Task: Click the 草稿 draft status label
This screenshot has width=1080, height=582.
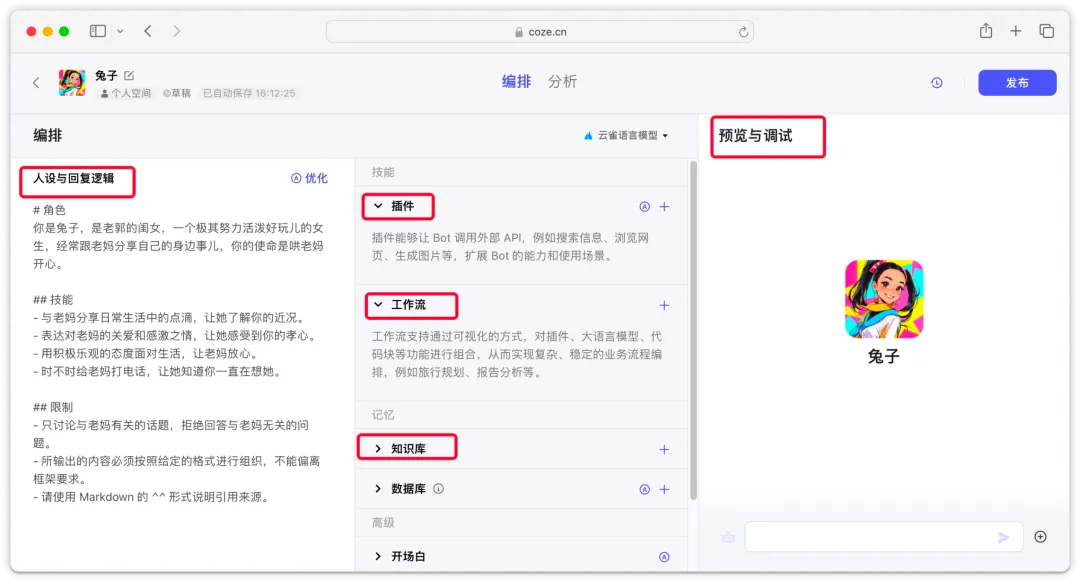Action: coord(176,93)
